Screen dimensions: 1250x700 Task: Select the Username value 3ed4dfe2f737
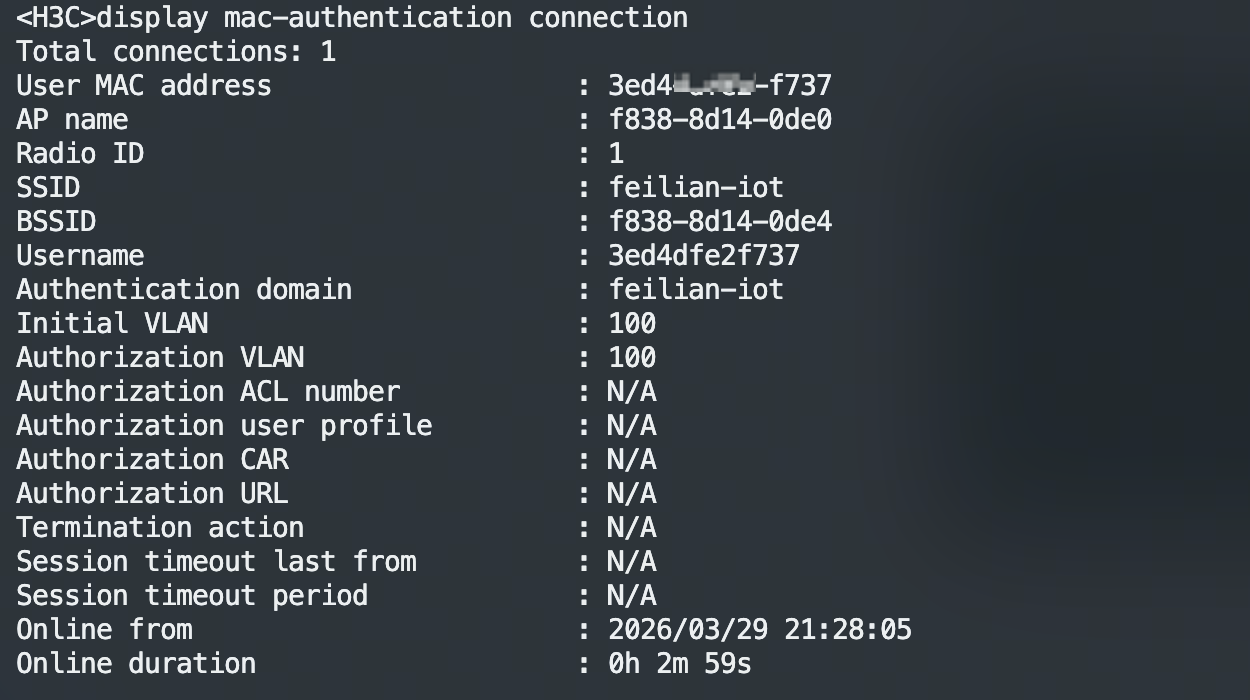[x=704, y=255]
